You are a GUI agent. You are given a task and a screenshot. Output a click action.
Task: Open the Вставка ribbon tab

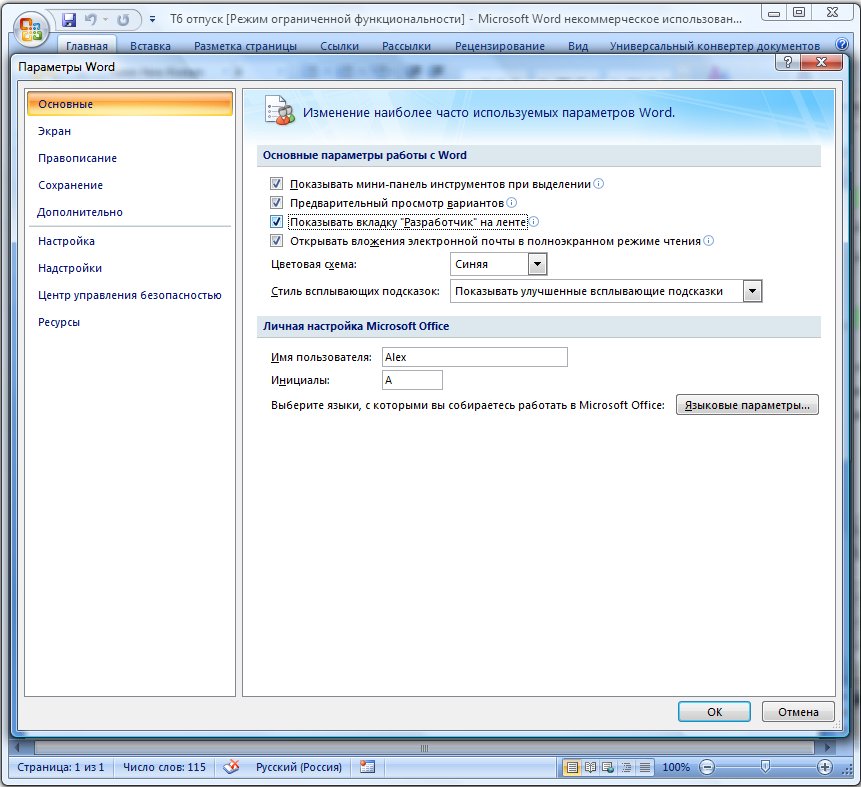(150, 46)
